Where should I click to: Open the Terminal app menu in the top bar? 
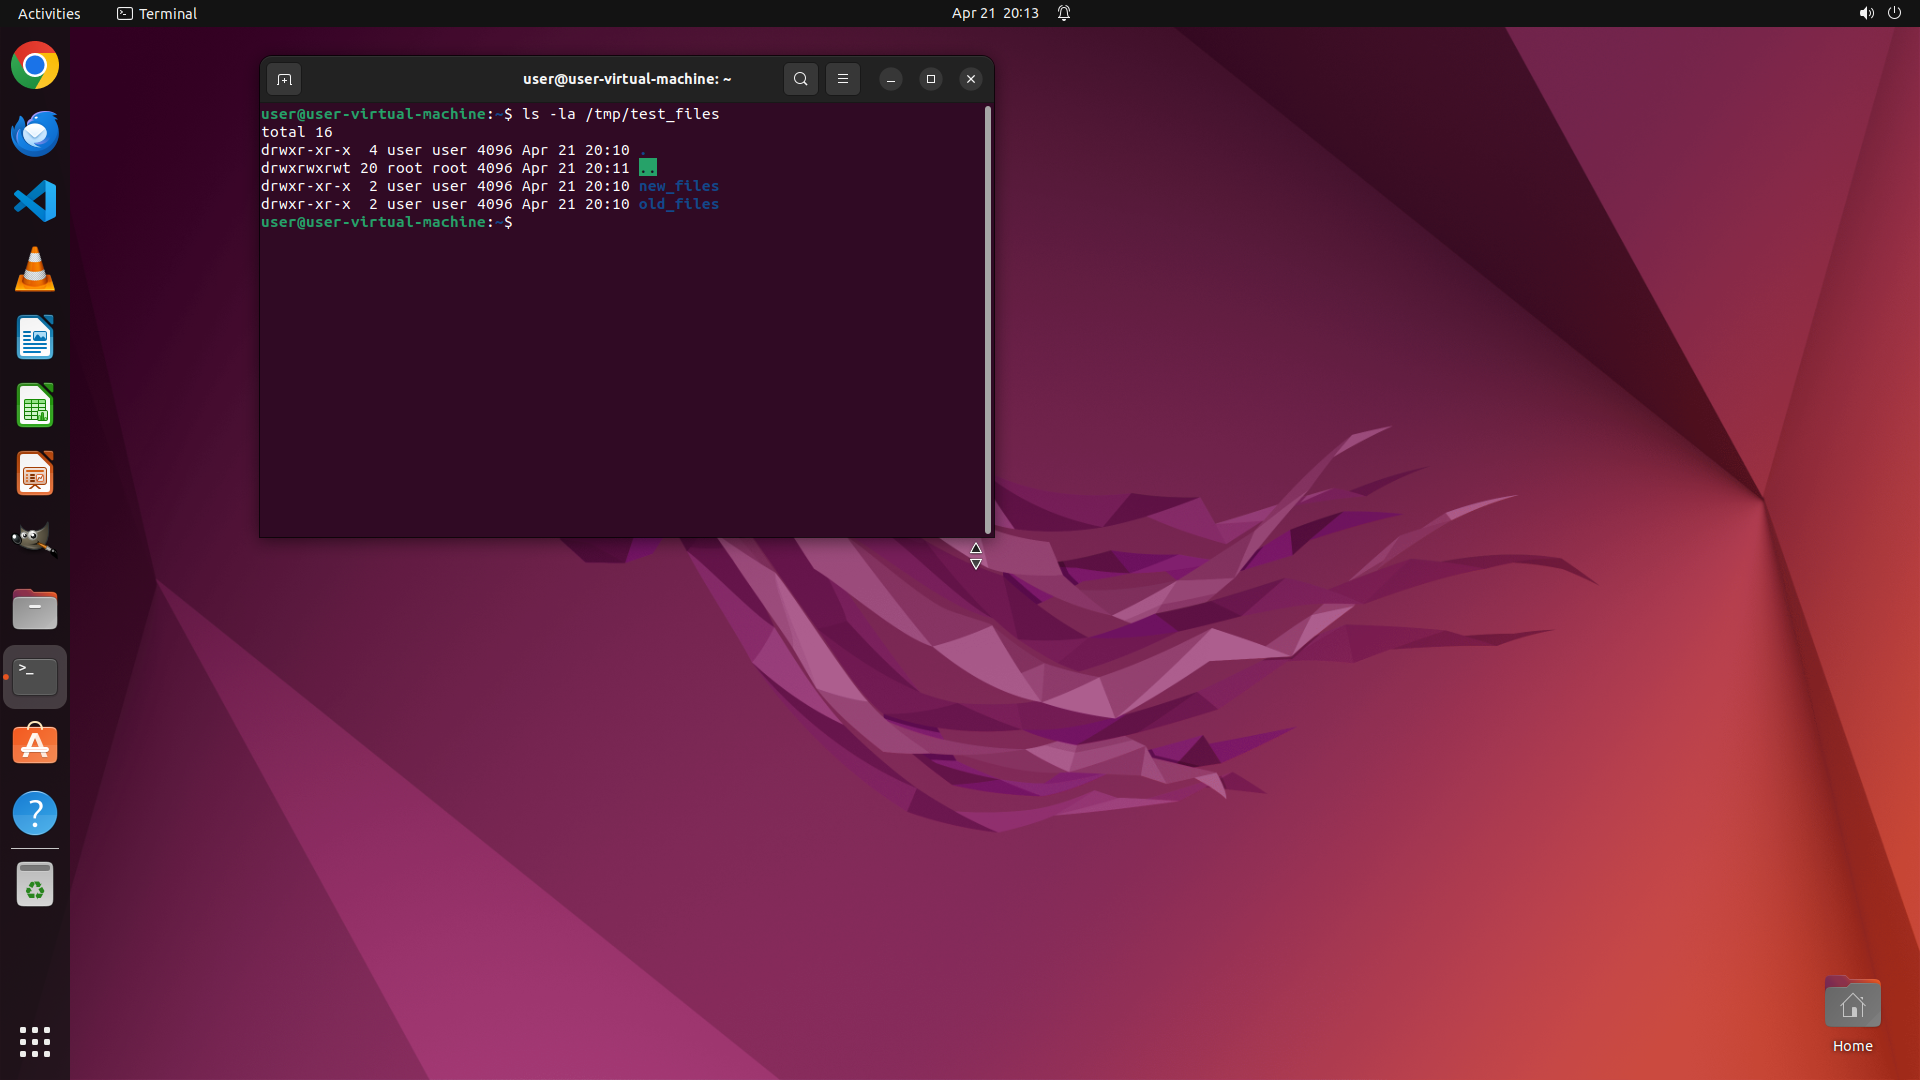[157, 13]
